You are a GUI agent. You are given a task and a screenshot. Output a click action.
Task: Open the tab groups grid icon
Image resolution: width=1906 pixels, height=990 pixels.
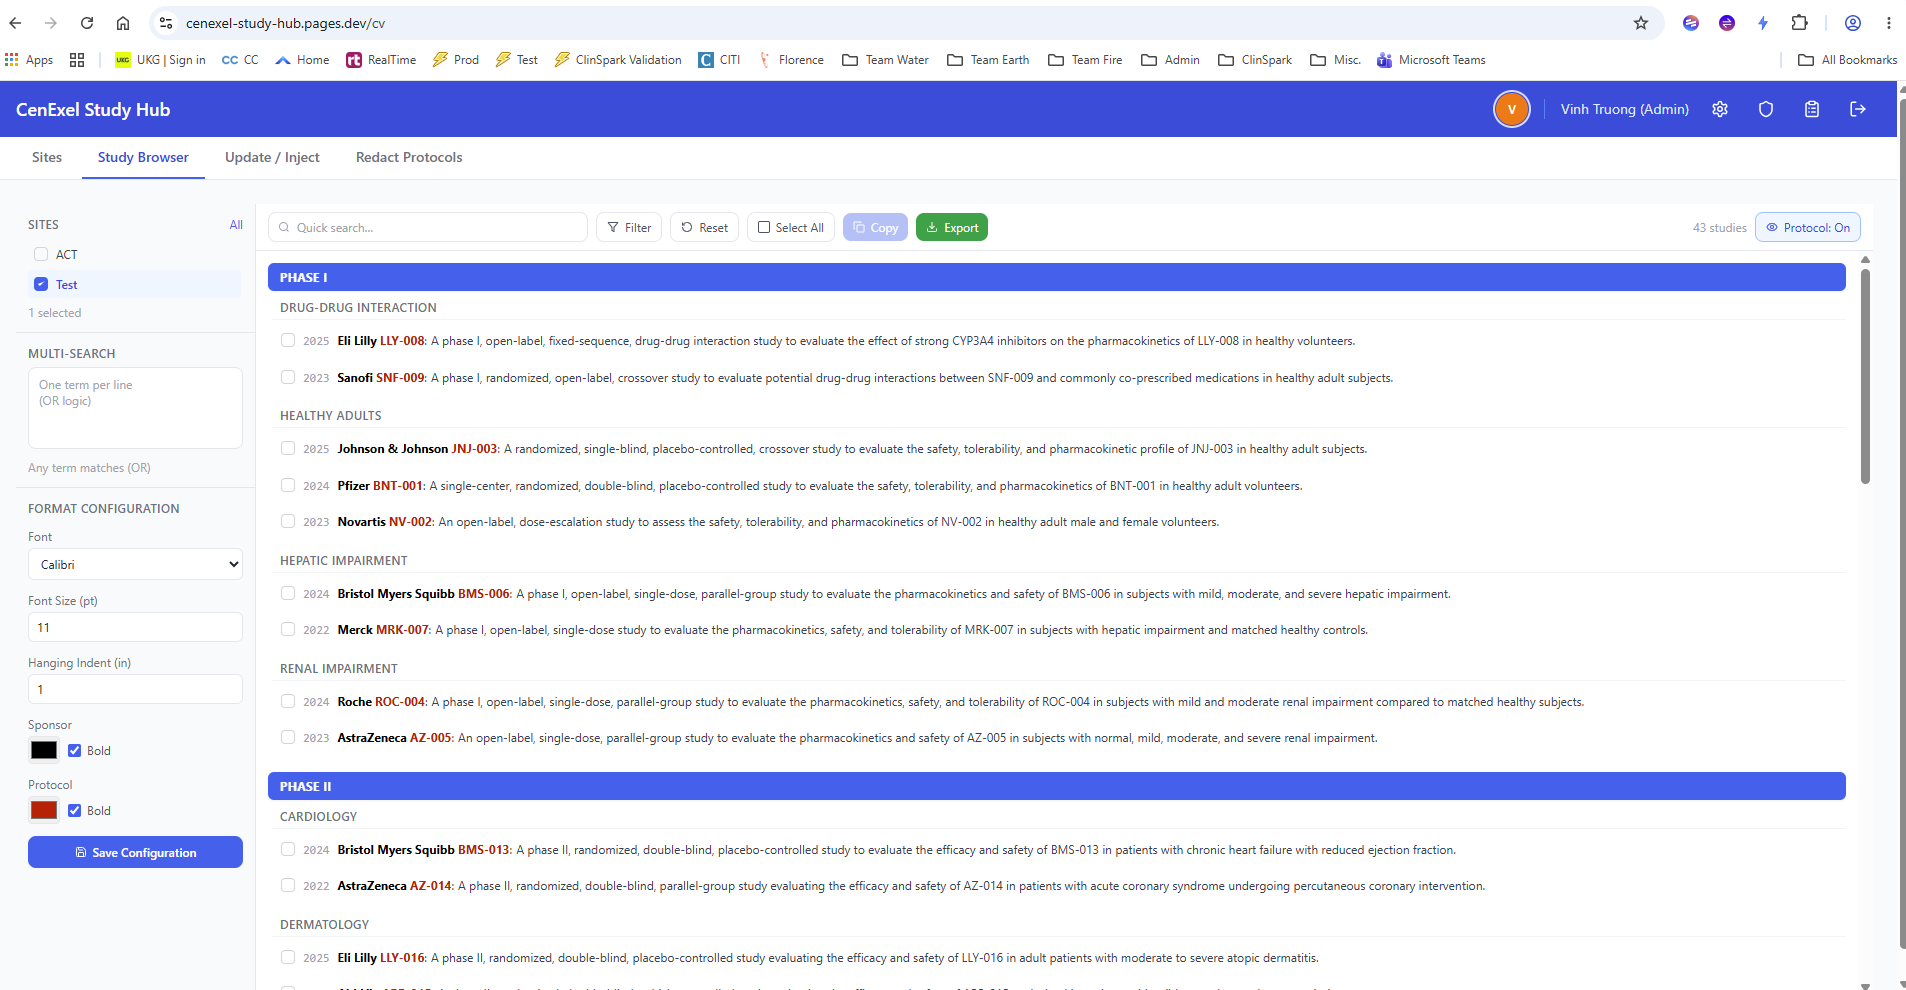tap(77, 60)
